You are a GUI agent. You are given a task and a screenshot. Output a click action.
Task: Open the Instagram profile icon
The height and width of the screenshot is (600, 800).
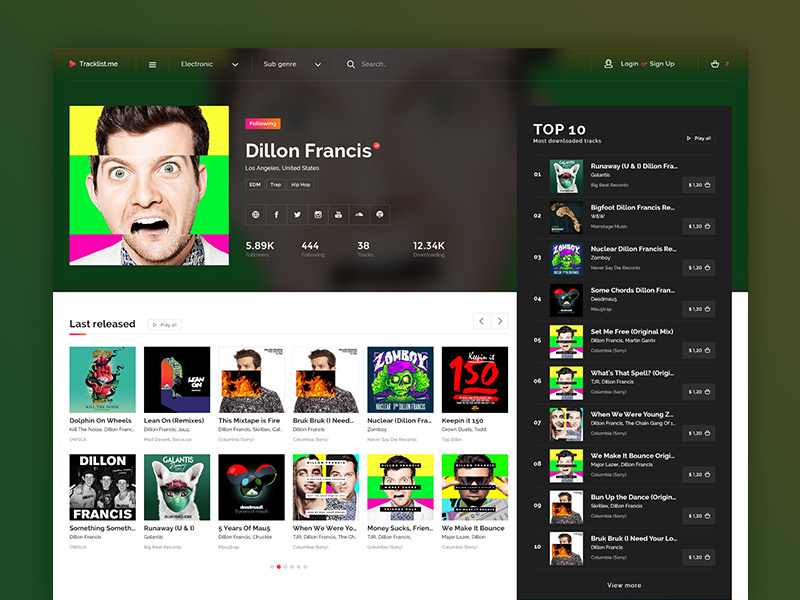(x=318, y=215)
